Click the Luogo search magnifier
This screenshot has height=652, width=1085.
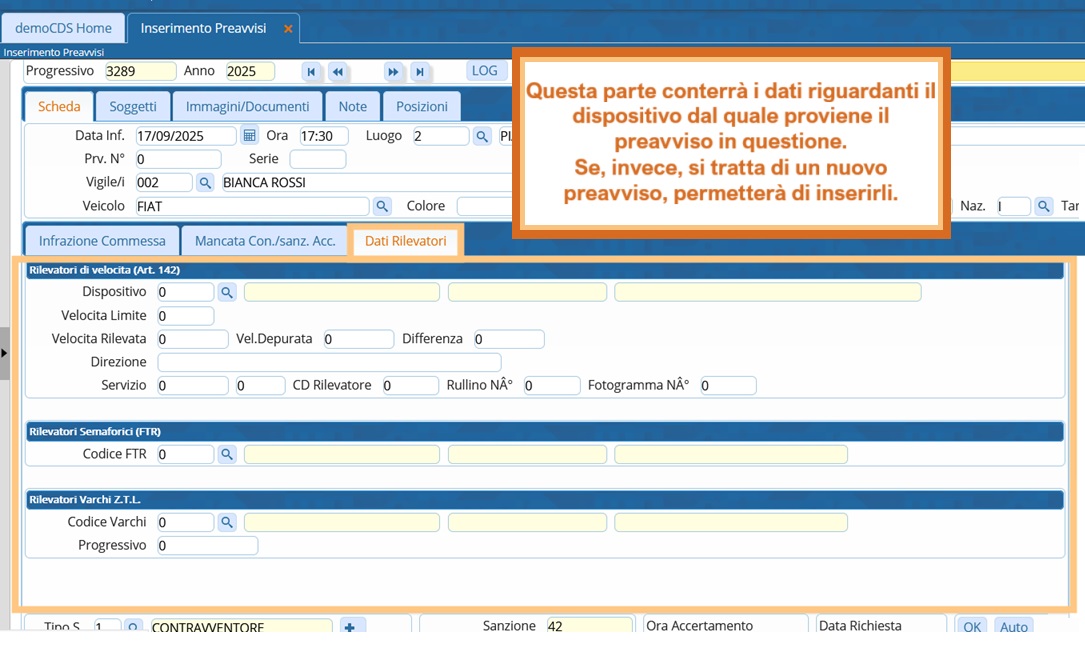click(481, 136)
